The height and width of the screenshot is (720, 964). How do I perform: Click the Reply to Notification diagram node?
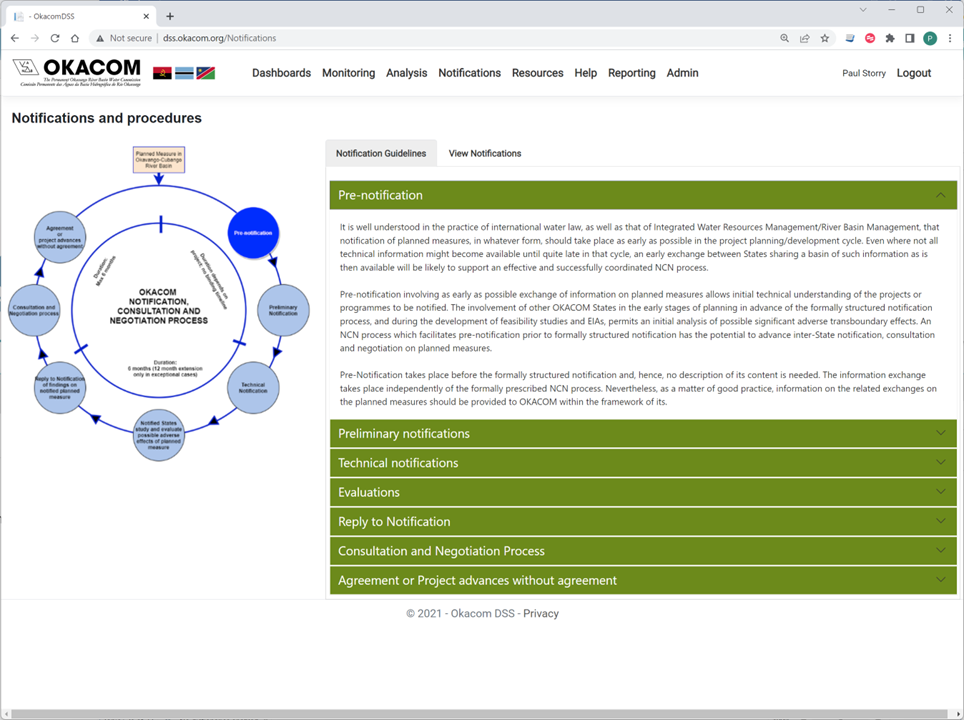[x=60, y=388]
